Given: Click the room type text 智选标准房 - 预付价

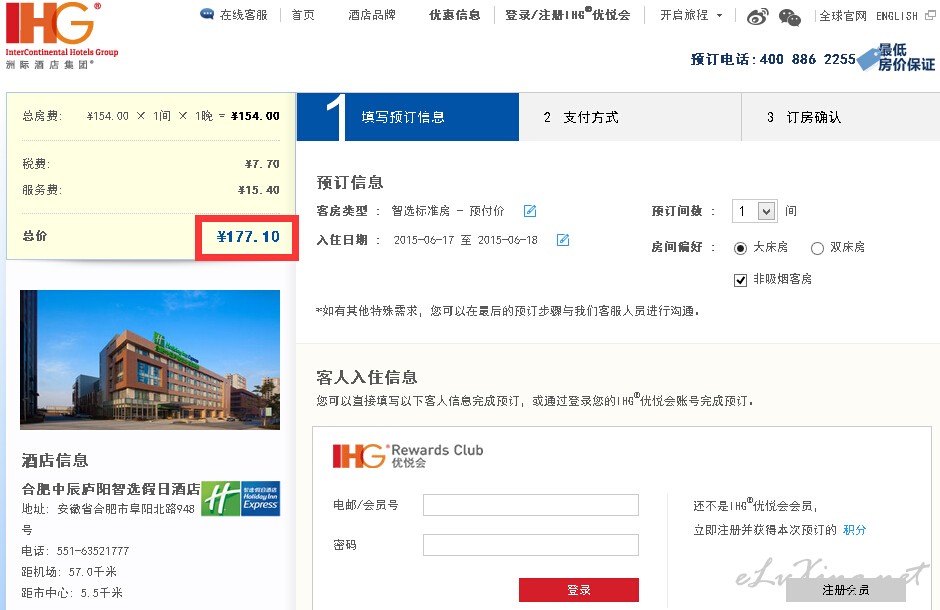Looking at the screenshot, I should click(447, 211).
